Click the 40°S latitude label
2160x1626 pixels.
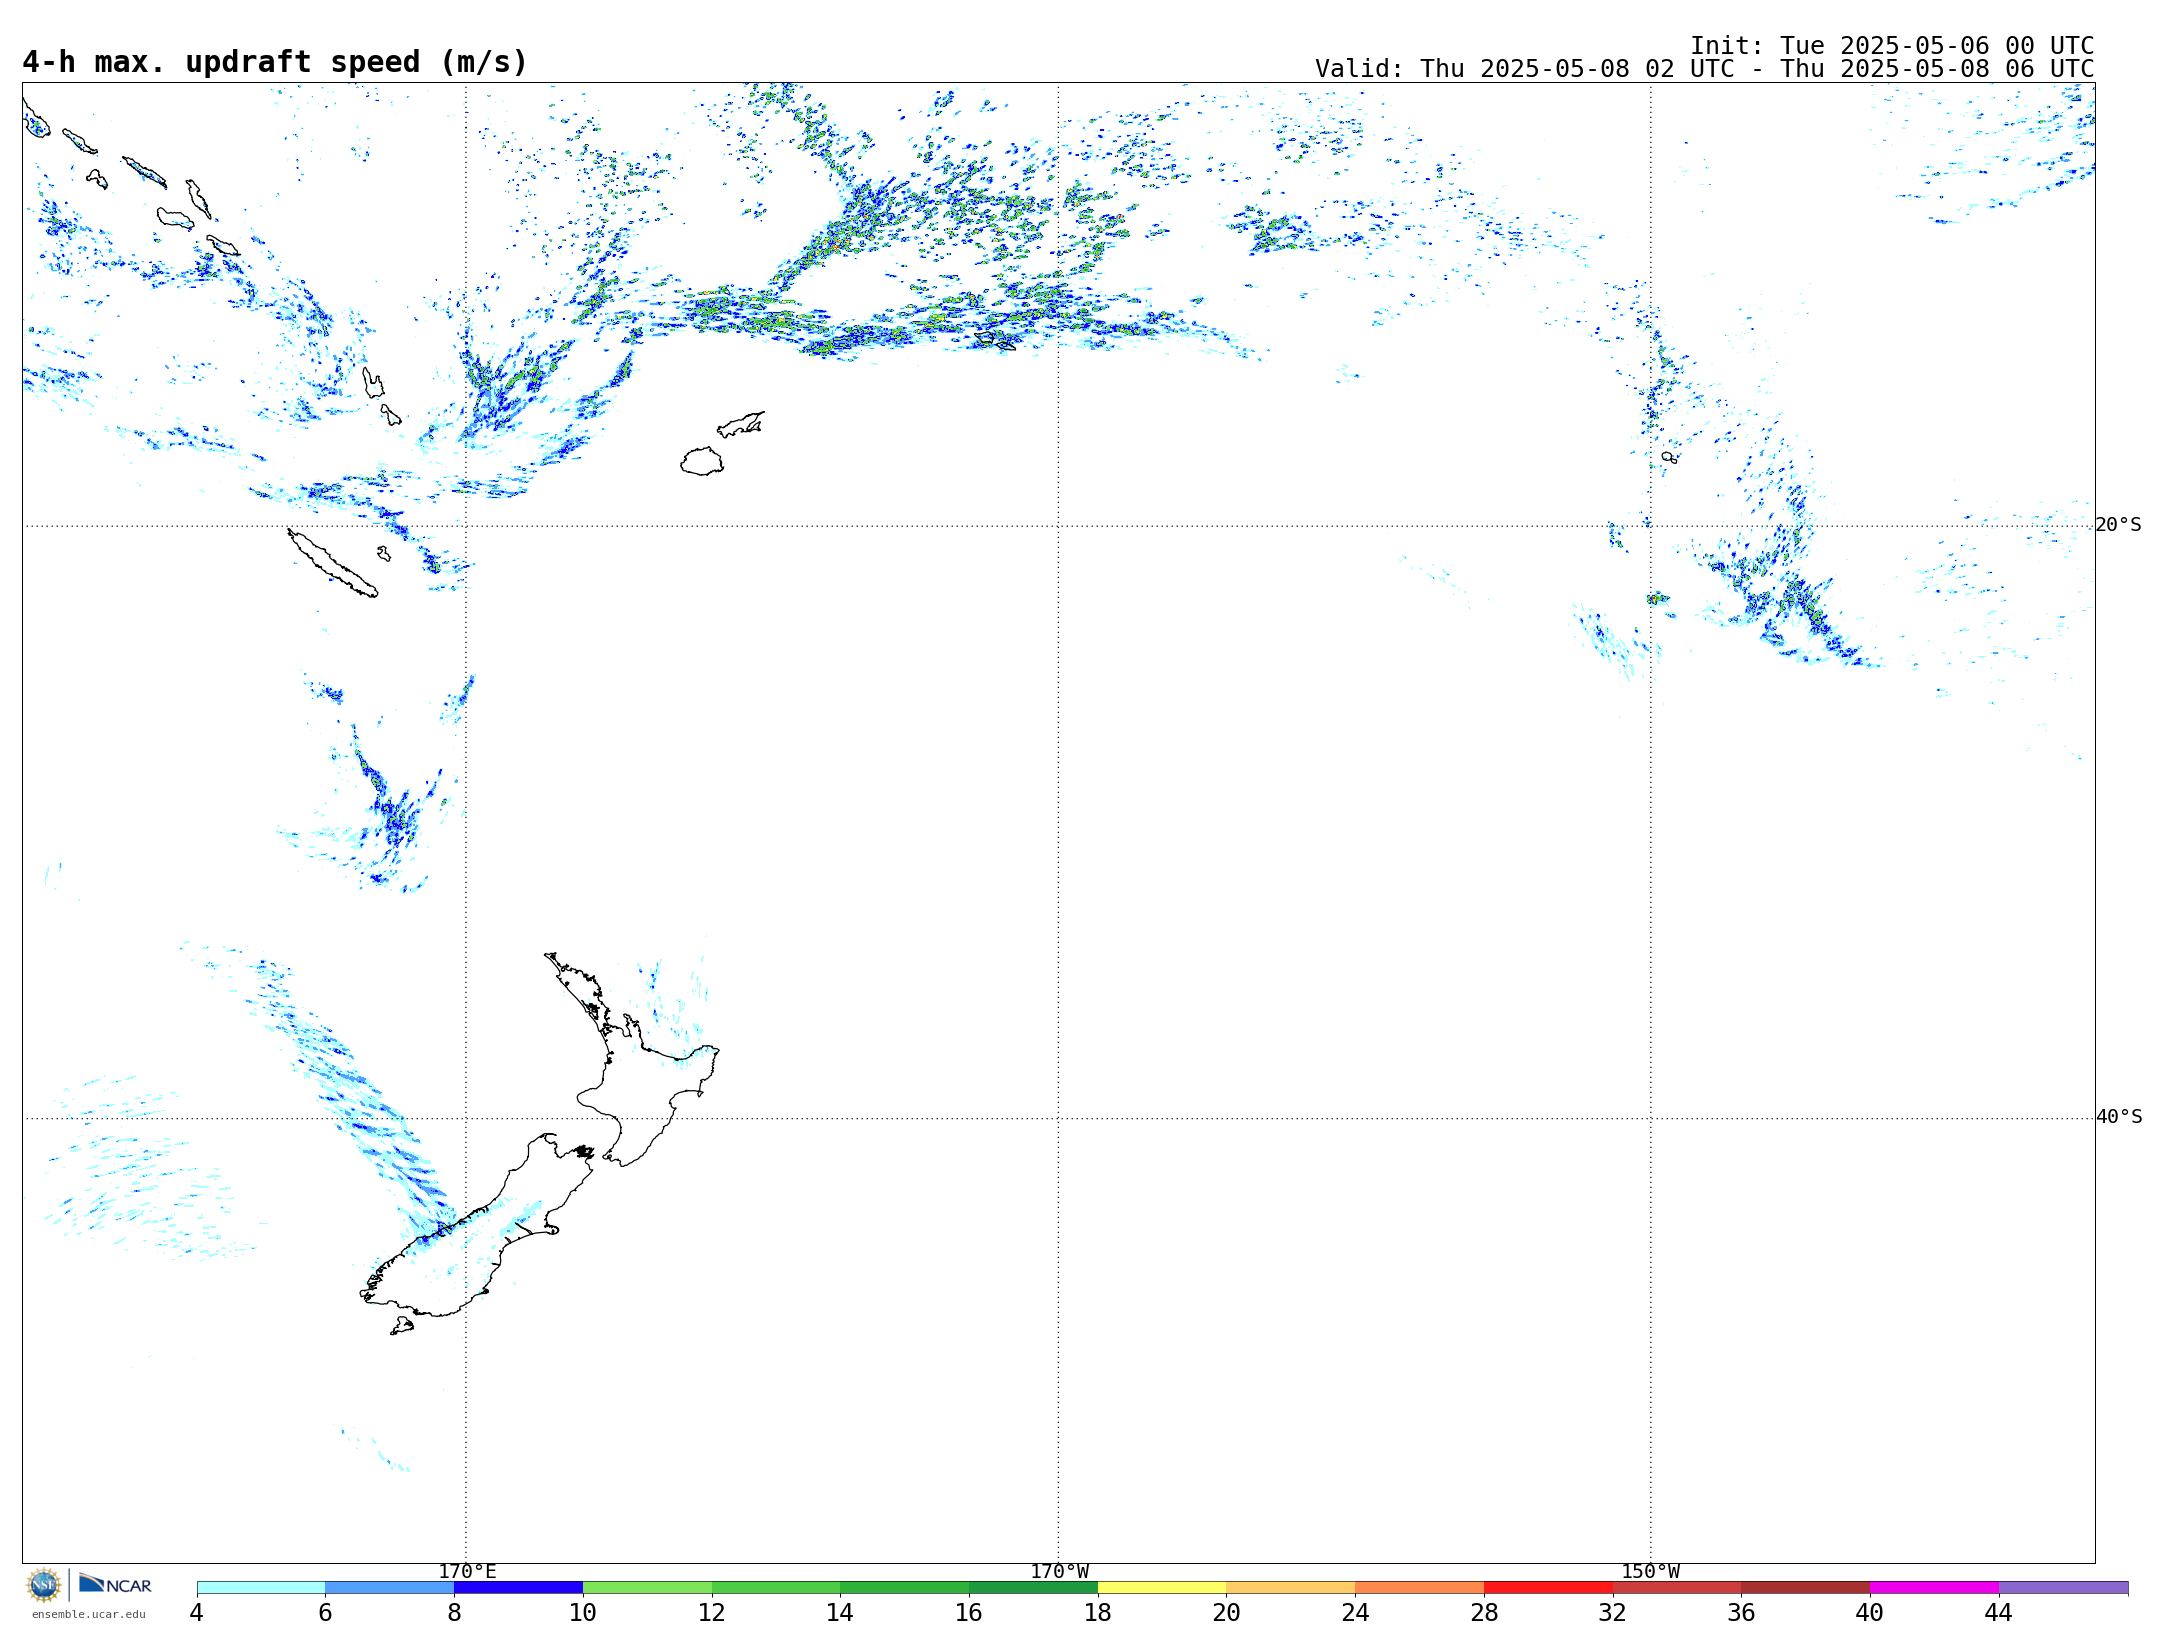pos(2119,1117)
